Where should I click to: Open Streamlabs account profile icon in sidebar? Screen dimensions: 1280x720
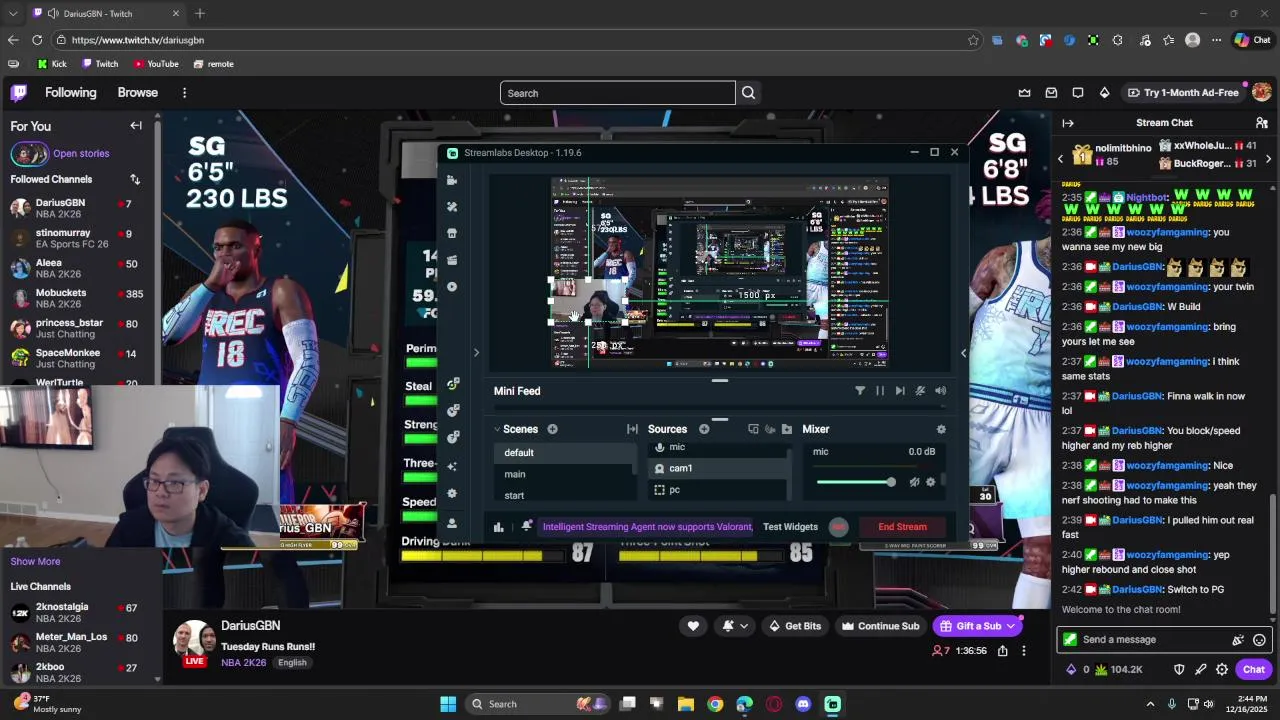452,523
